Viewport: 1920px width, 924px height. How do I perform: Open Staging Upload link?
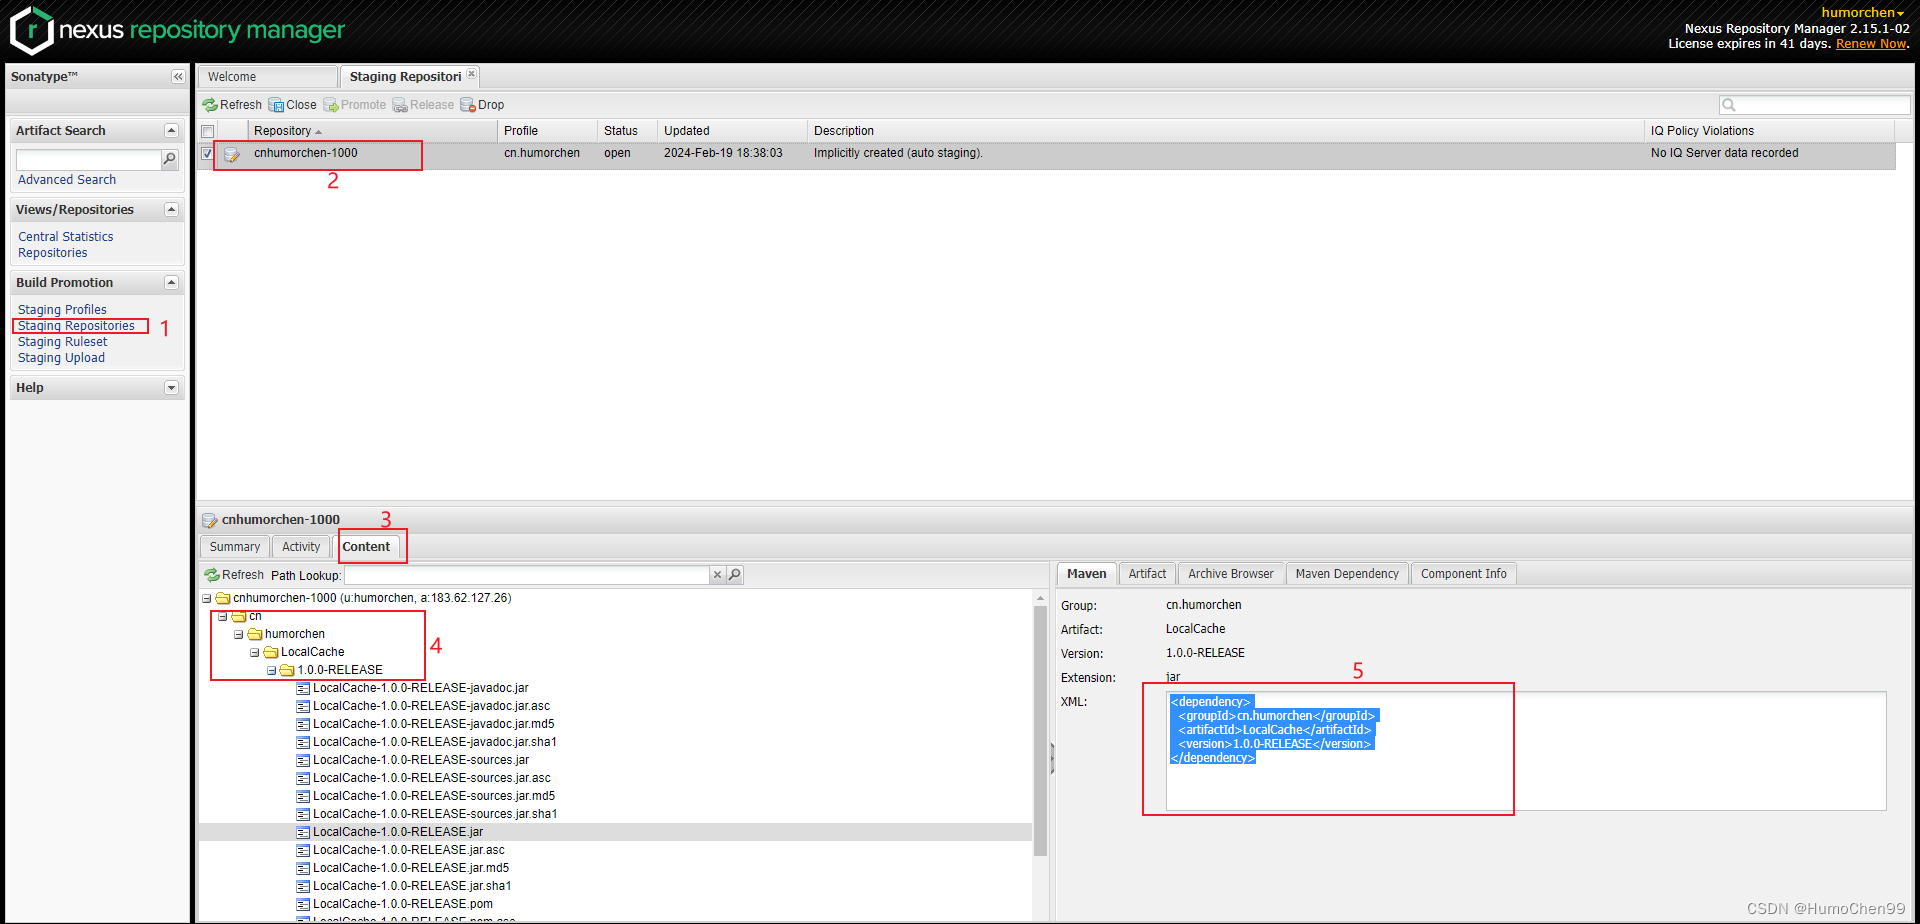(x=61, y=358)
